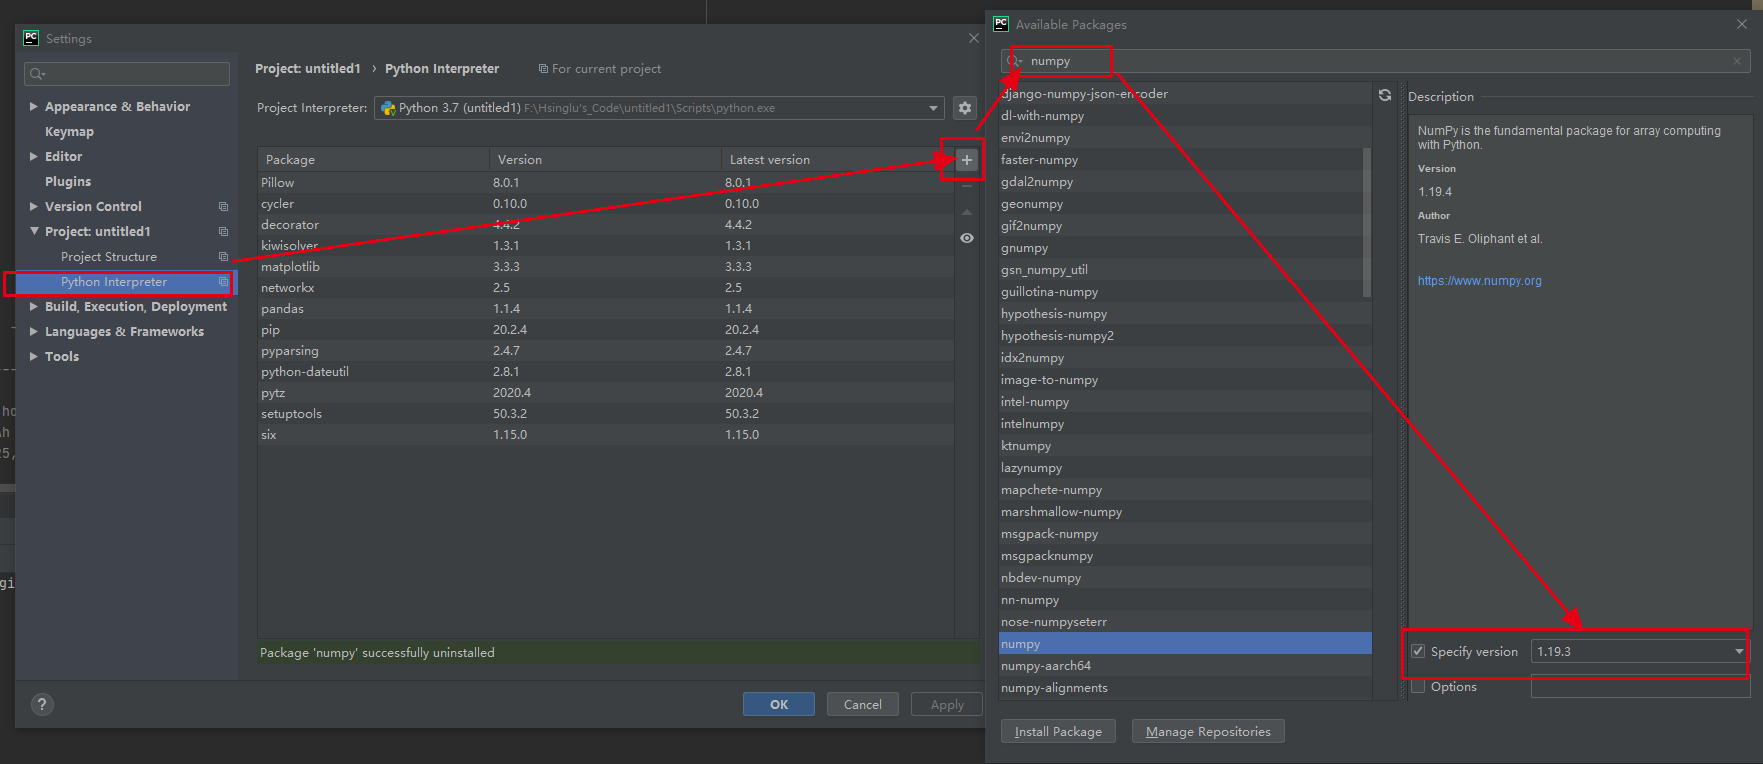The width and height of the screenshot is (1763, 764).
Task: Select hypothesis-numpy2 package
Action: pos(1185,336)
